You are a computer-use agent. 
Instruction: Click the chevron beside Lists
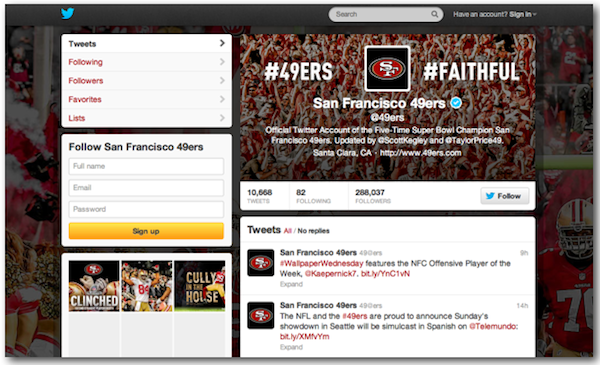222,118
